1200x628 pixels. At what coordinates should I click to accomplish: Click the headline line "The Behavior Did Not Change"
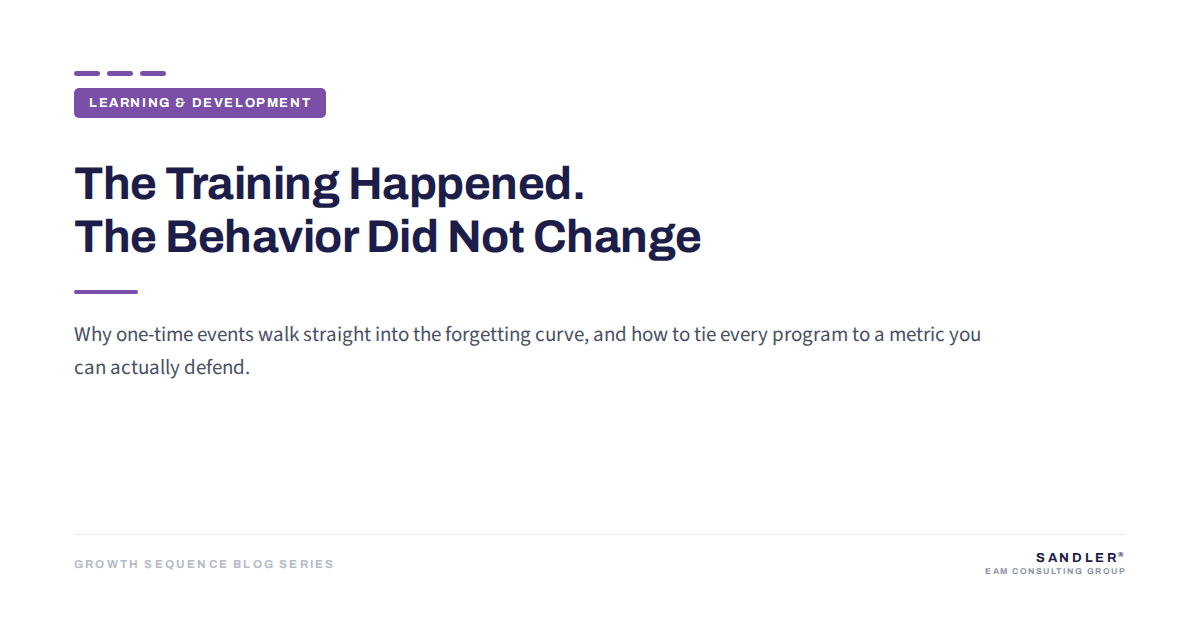pos(387,237)
